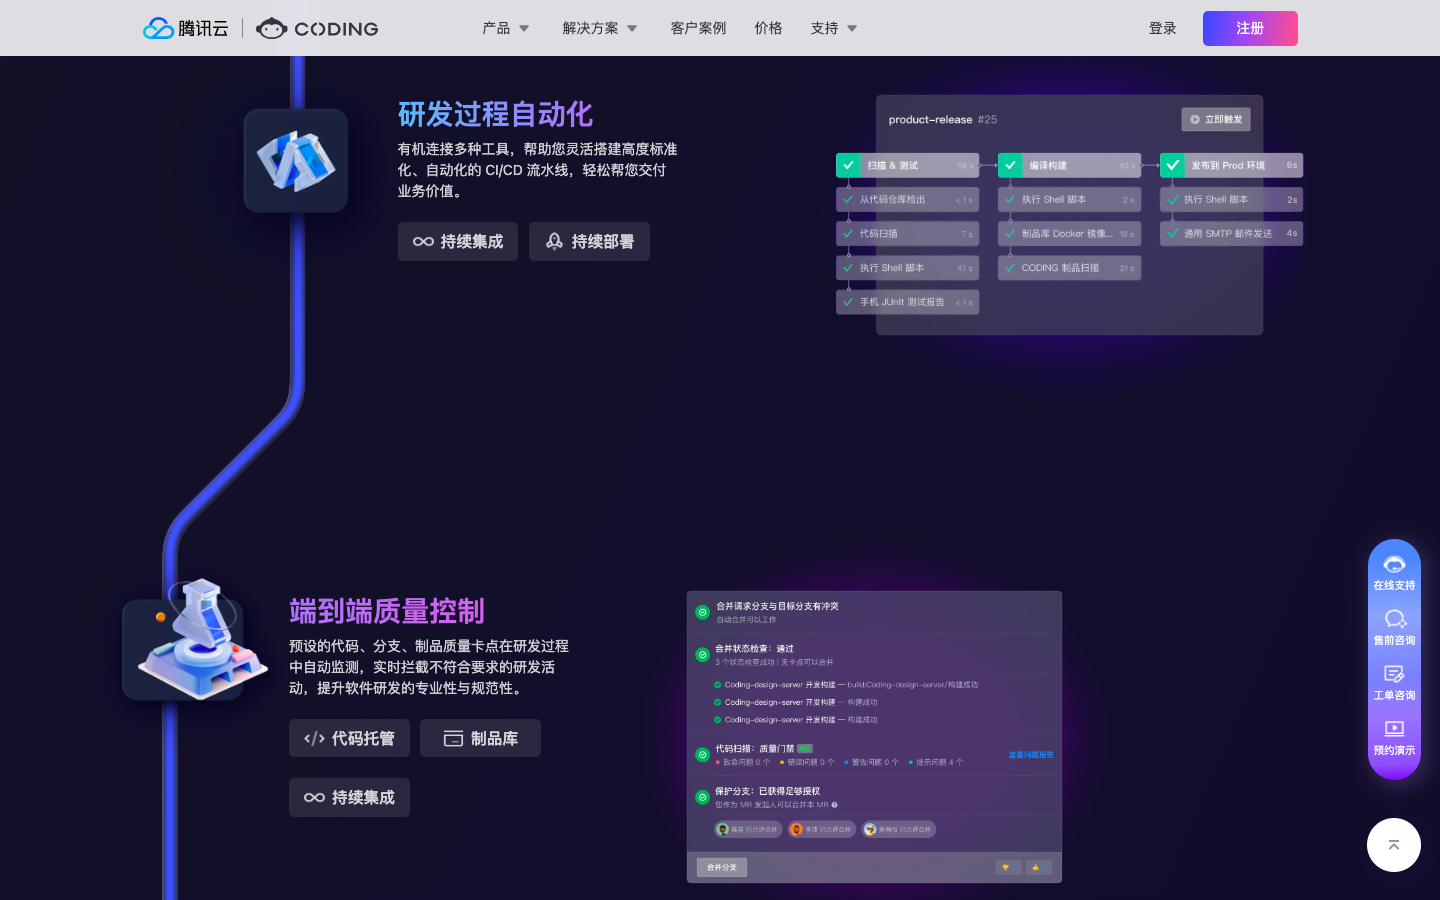
Task: Click the 持续部署 button
Action: 589,242
